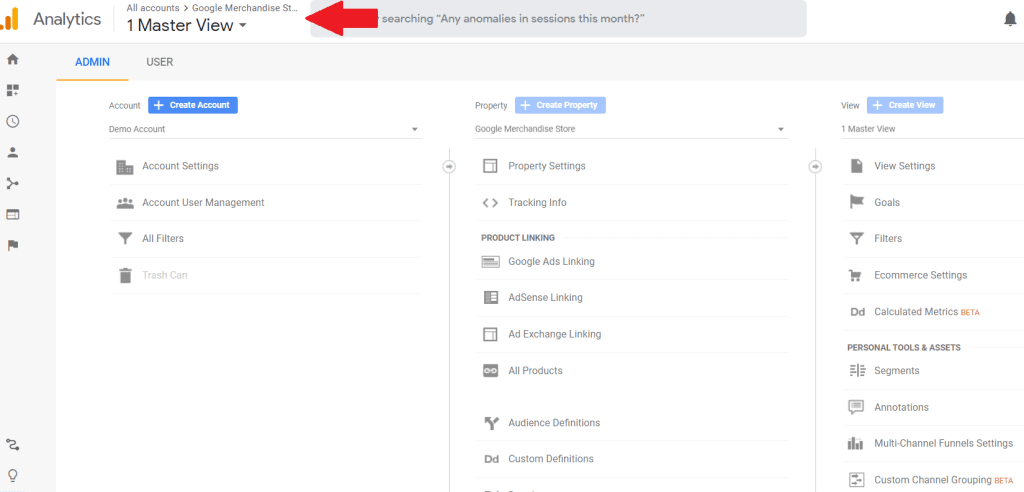This screenshot has width=1024, height=492.
Task: Open Audience Definitions text link
Action: click(554, 423)
